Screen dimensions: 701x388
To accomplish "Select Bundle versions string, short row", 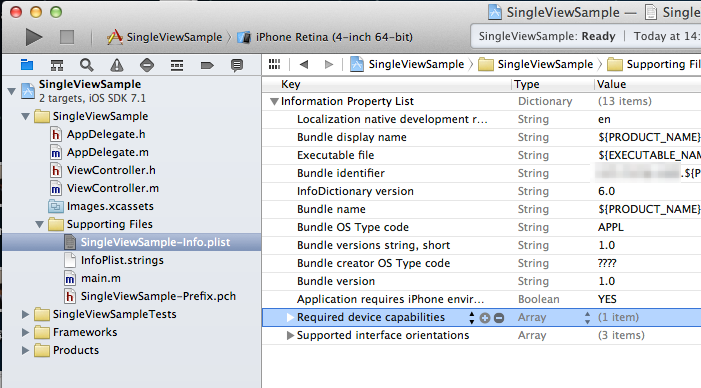I will (x=481, y=245).
